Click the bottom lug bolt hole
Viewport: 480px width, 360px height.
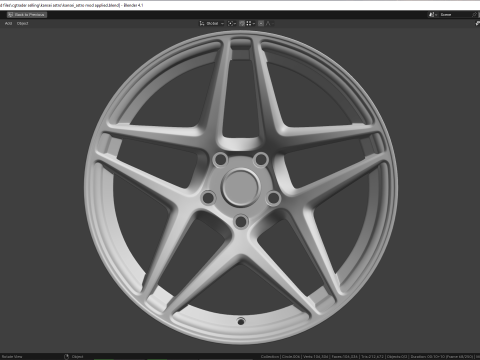coord(241,222)
